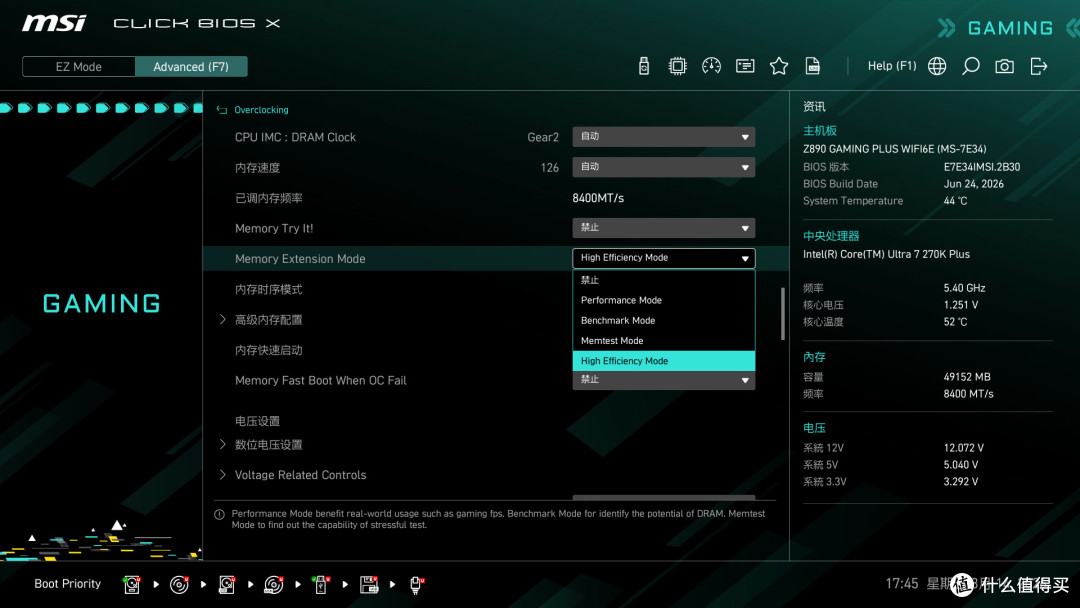
Task: Click the MSI logo
Action: point(54,23)
